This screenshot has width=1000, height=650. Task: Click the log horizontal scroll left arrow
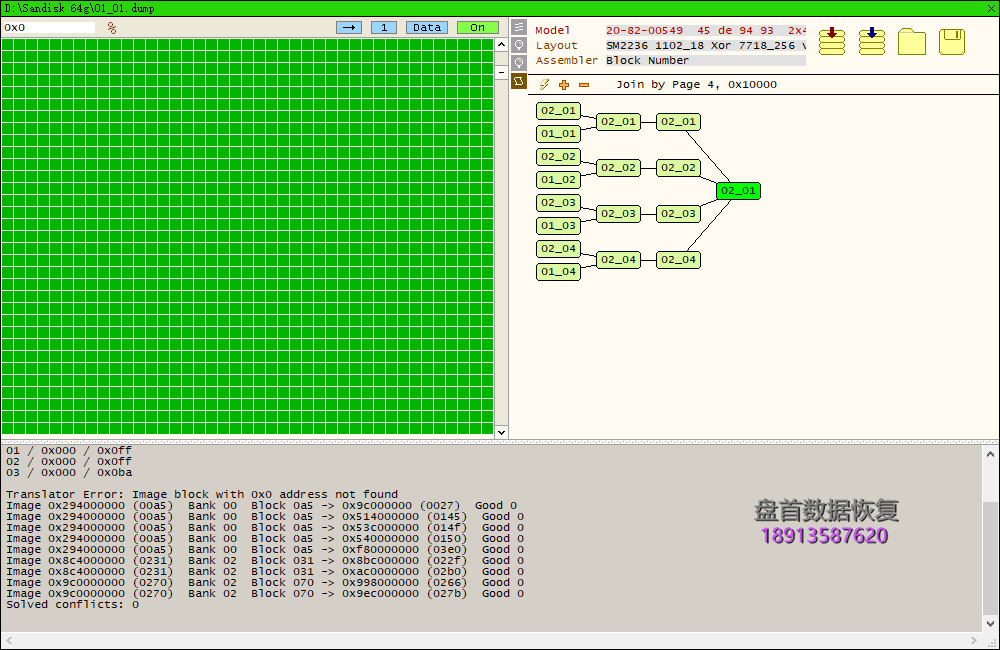point(9,640)
